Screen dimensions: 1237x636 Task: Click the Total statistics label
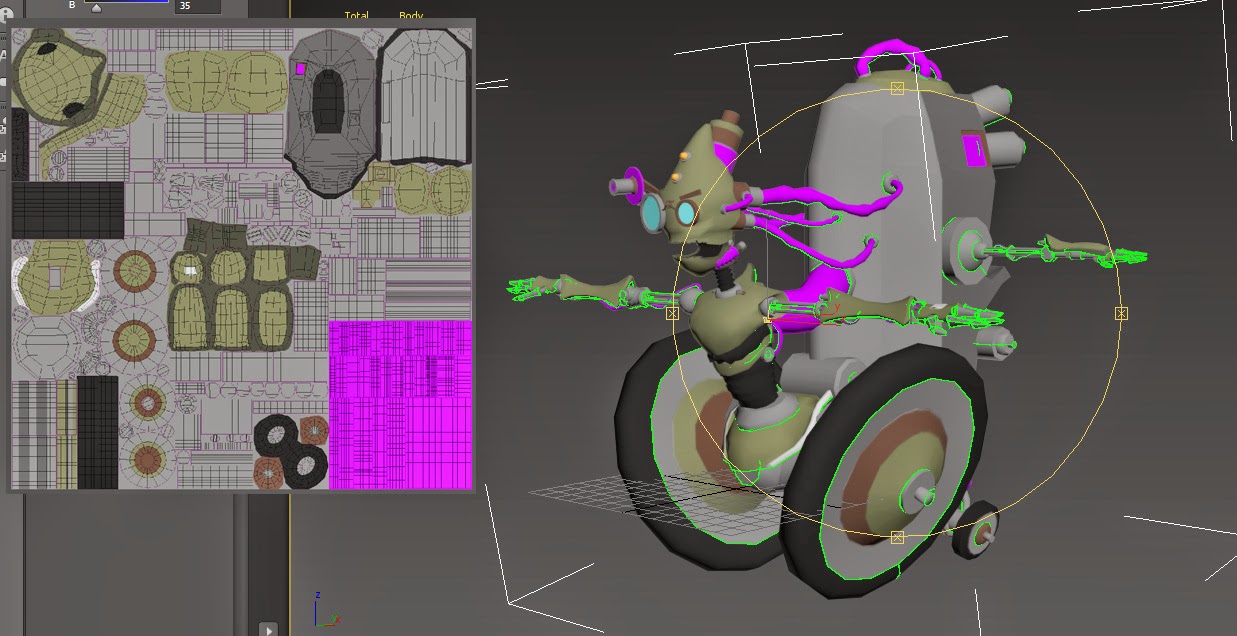[357, 15]
